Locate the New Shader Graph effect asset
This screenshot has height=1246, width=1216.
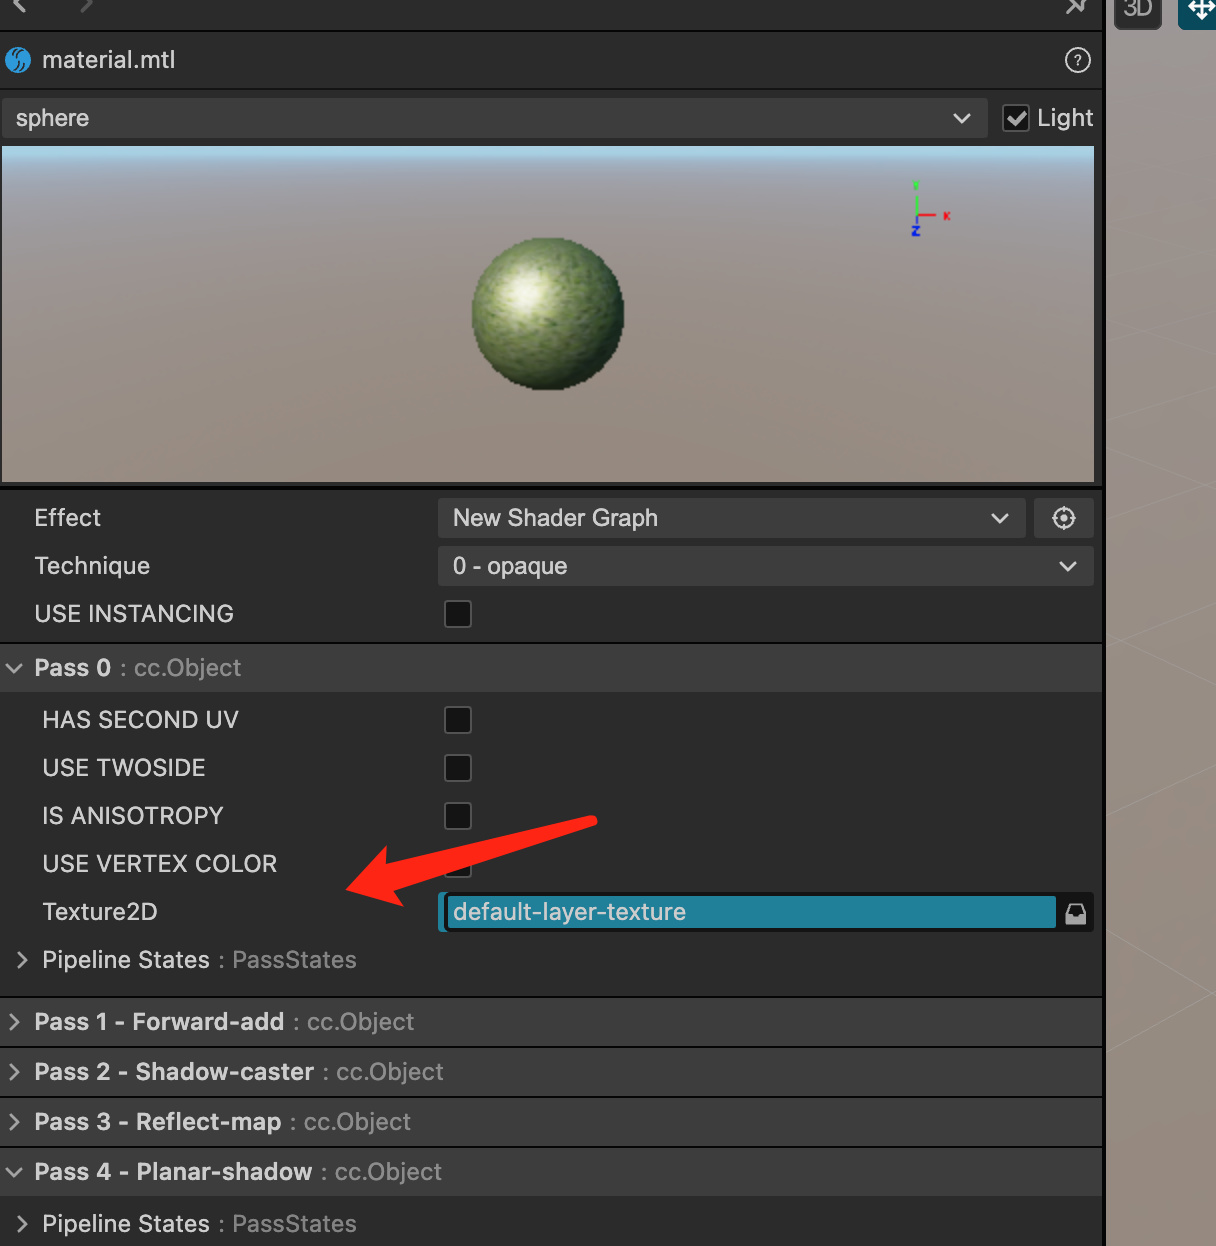(1064, 518)
